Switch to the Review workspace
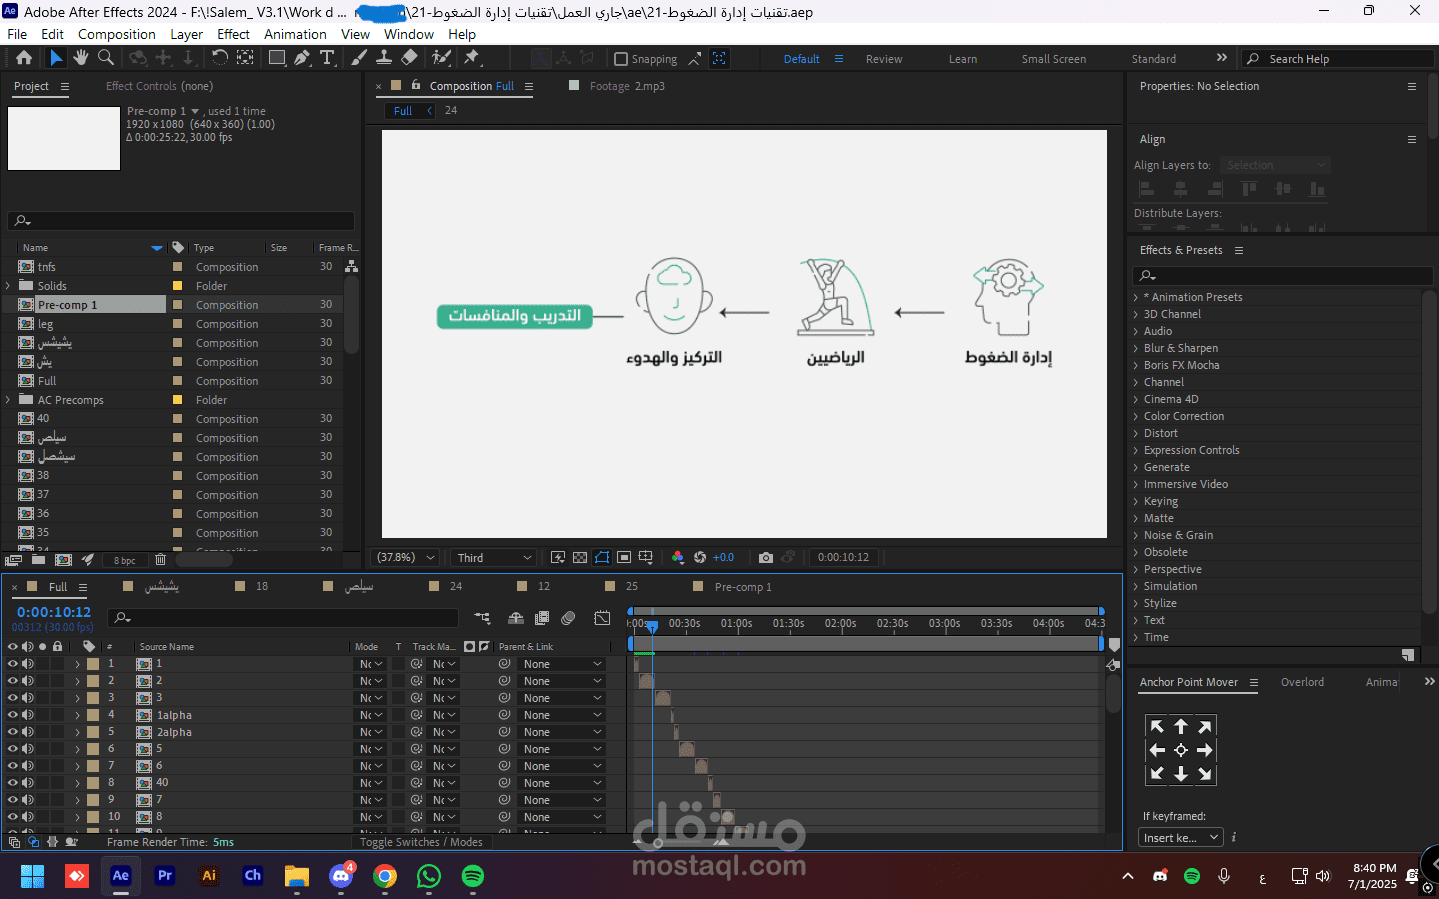The image size is (1439, 899). click(x=884, y=59)
